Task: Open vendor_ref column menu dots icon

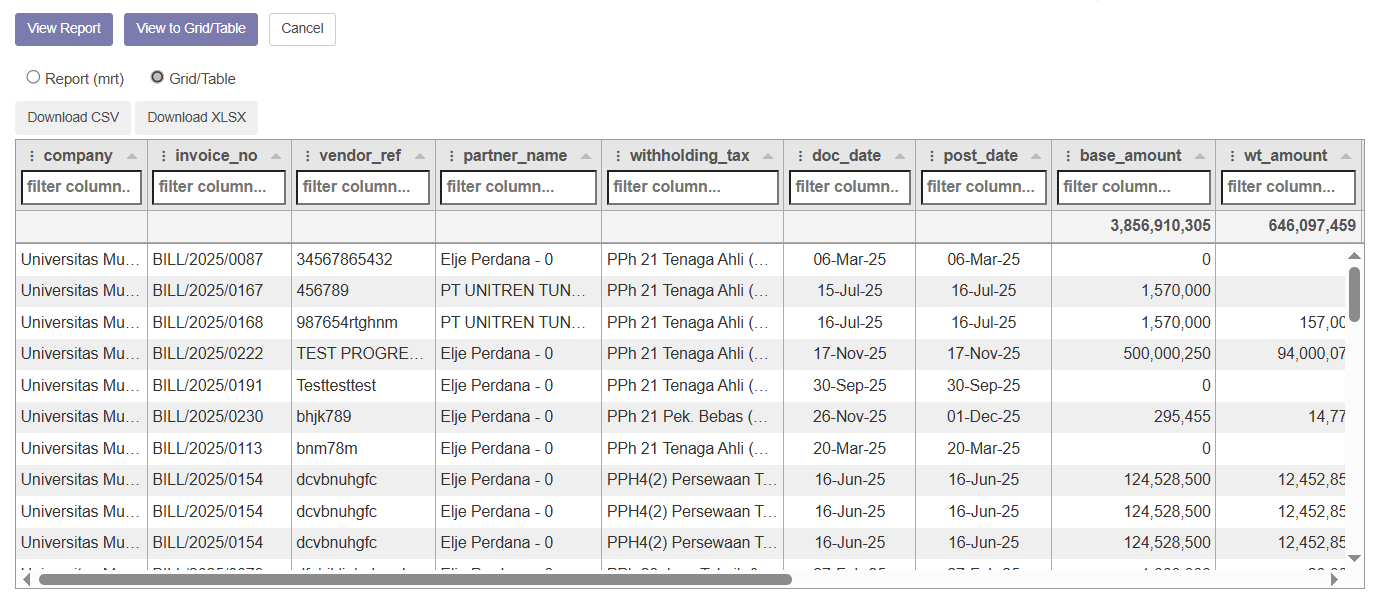Action: point(307,156)
